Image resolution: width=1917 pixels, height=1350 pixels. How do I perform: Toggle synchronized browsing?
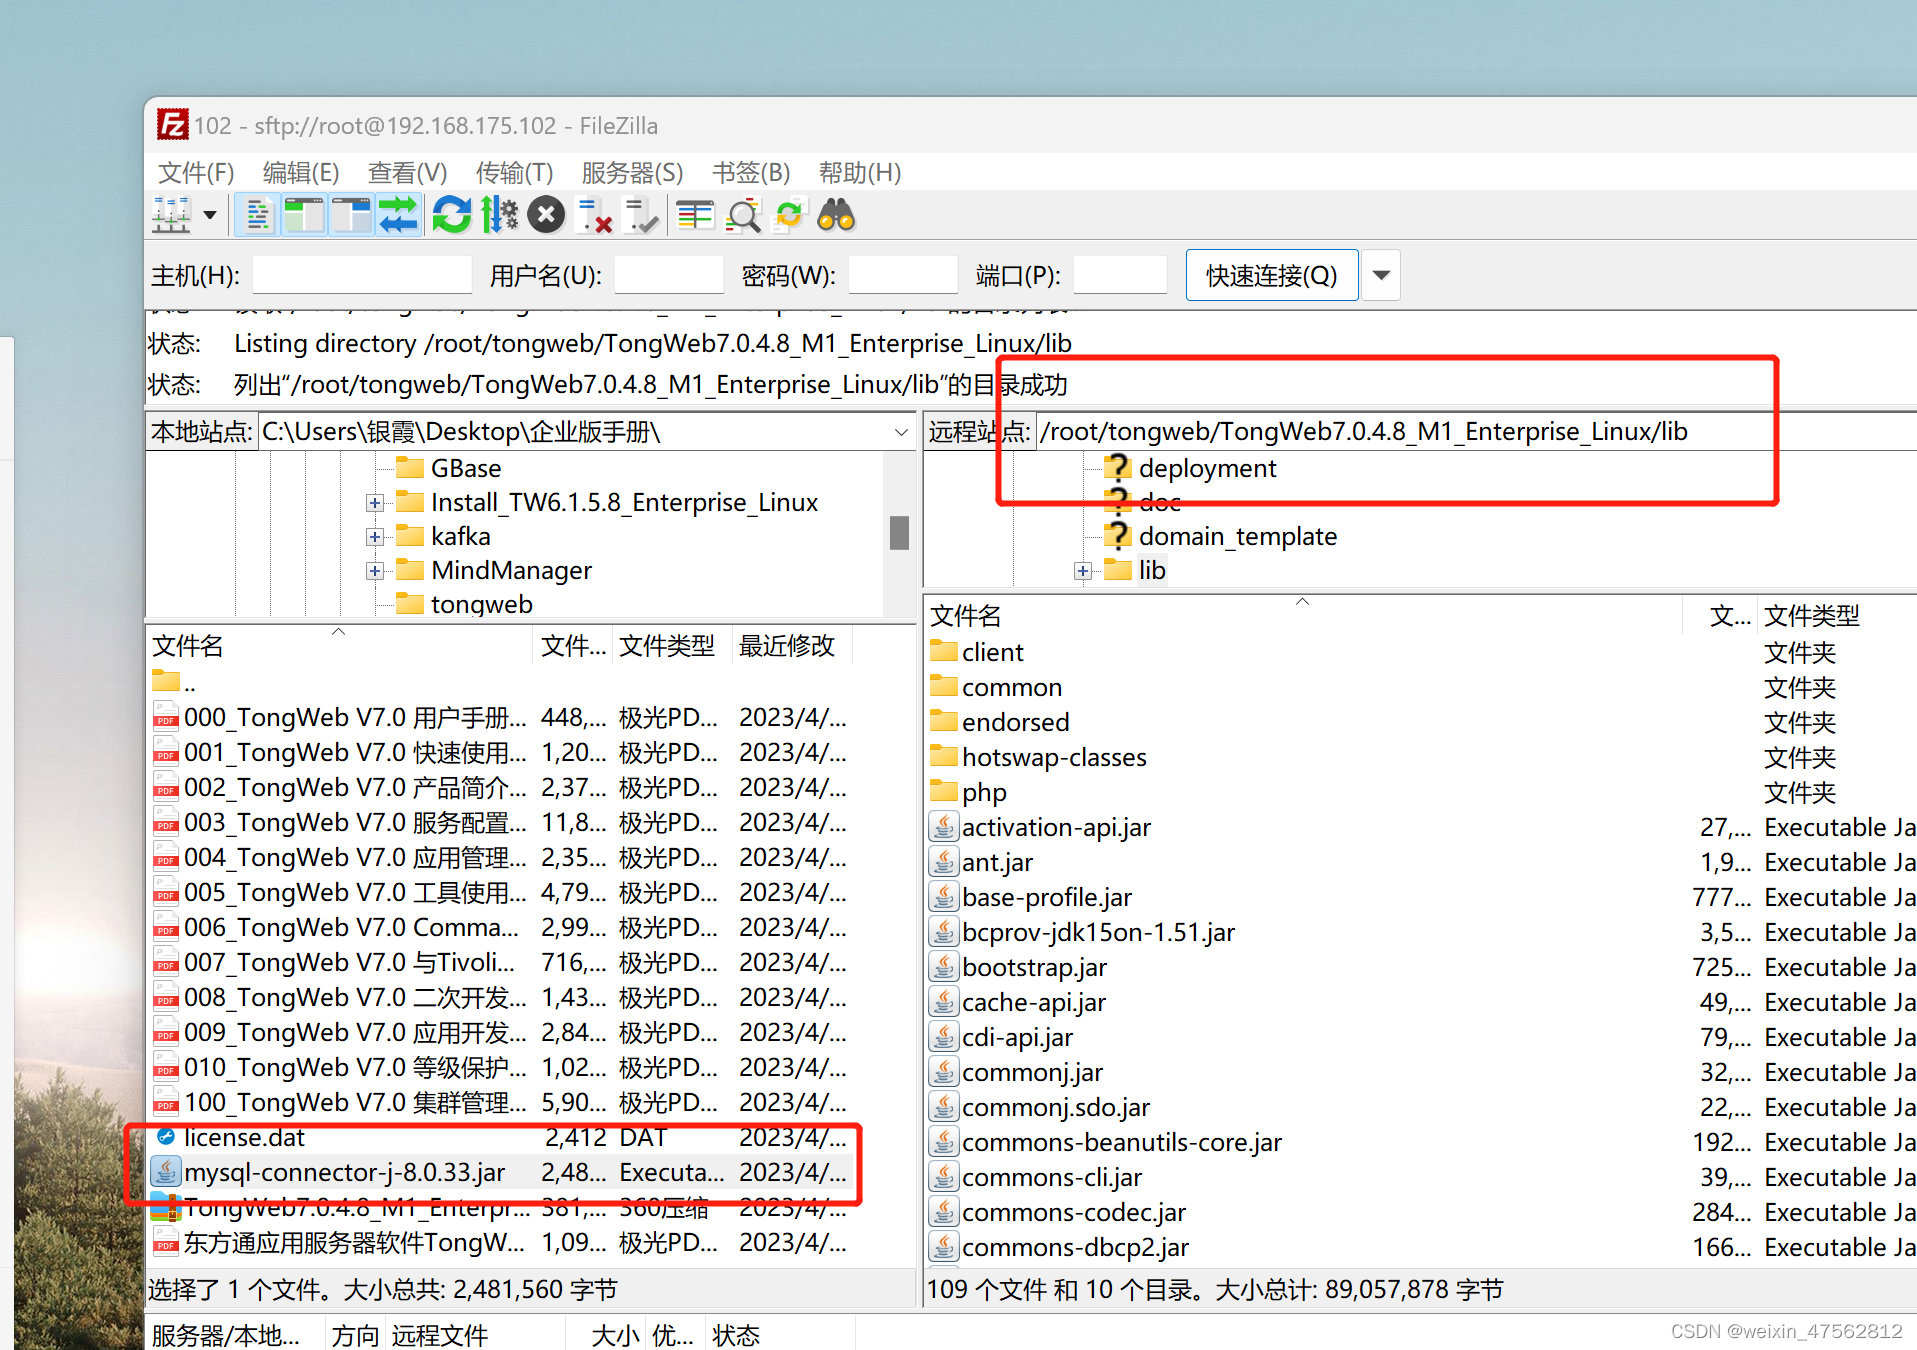pos(789,215)
